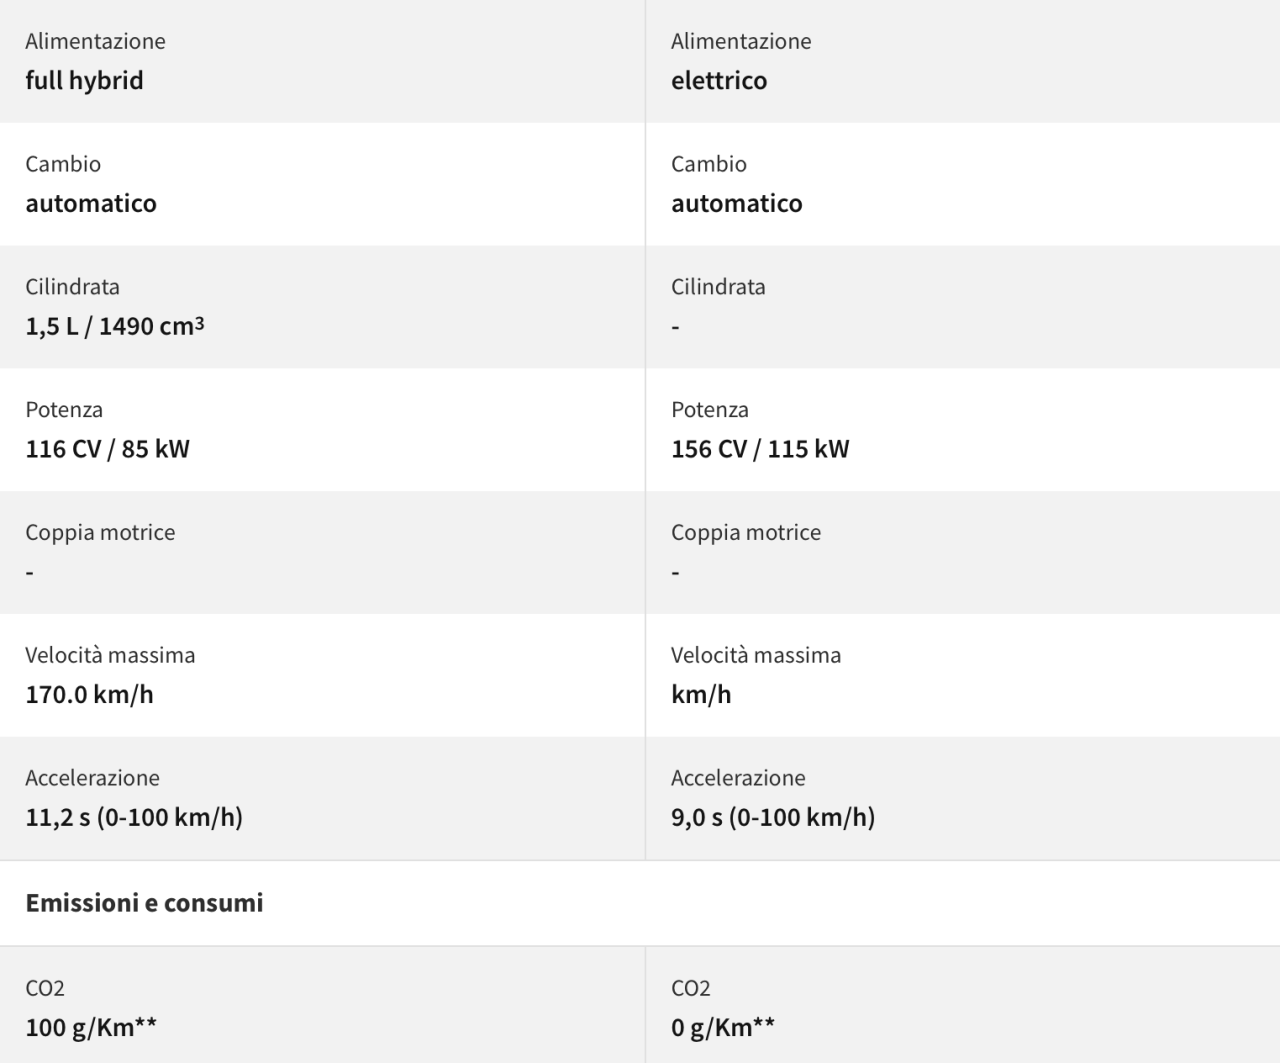This screenshot has width=1280, height=1063.
Task: Click "automatico" in the full hybrid column
Action: click(x=91, y=204)
